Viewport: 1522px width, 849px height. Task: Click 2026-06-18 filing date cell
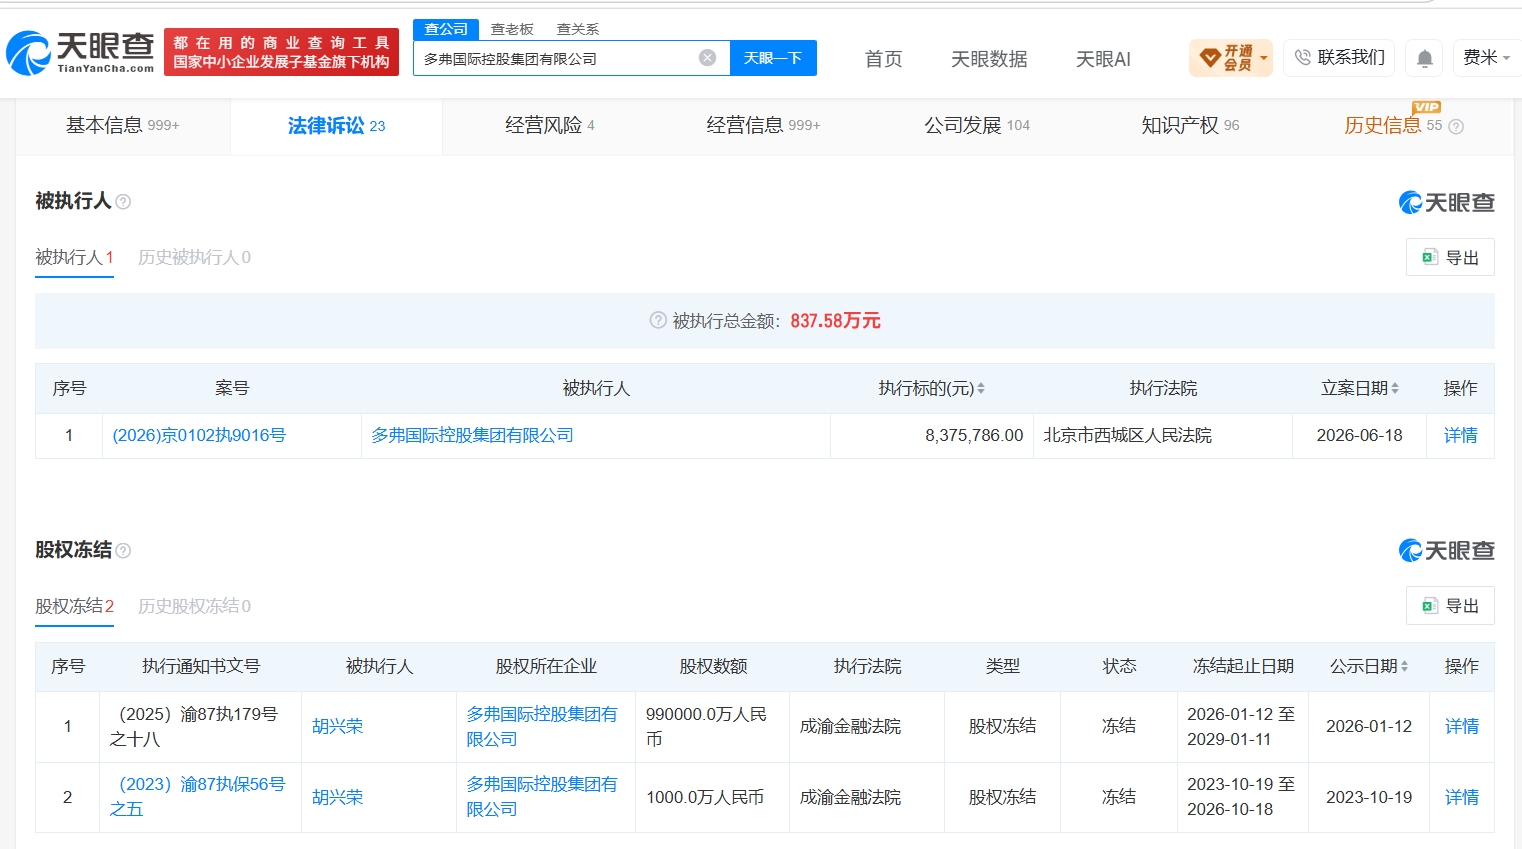click(1359, 435)
